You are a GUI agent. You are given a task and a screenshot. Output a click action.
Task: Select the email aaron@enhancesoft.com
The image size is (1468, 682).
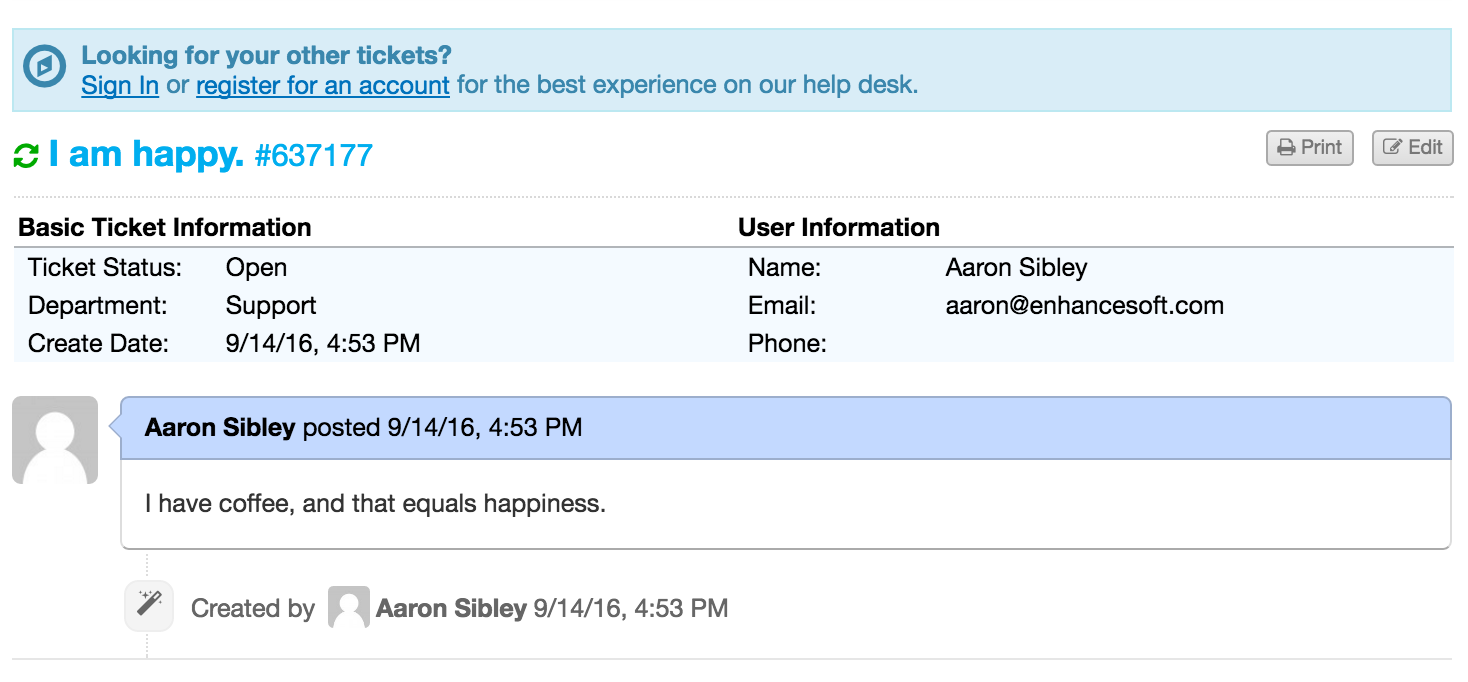coord(1084,306)
